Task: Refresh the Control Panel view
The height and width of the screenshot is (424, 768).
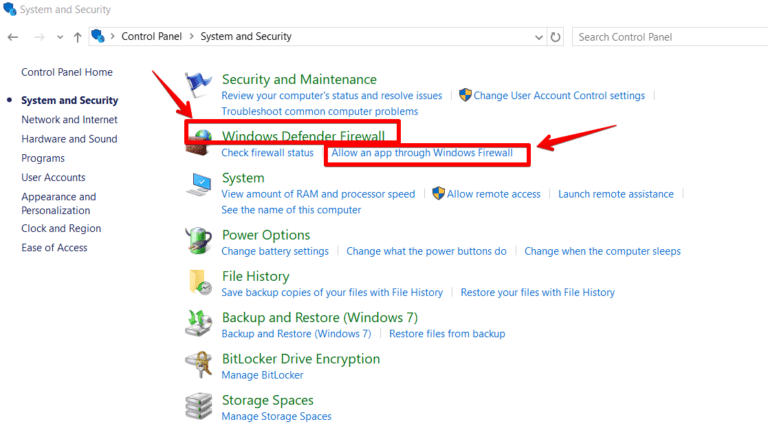Action: point(556,37)
